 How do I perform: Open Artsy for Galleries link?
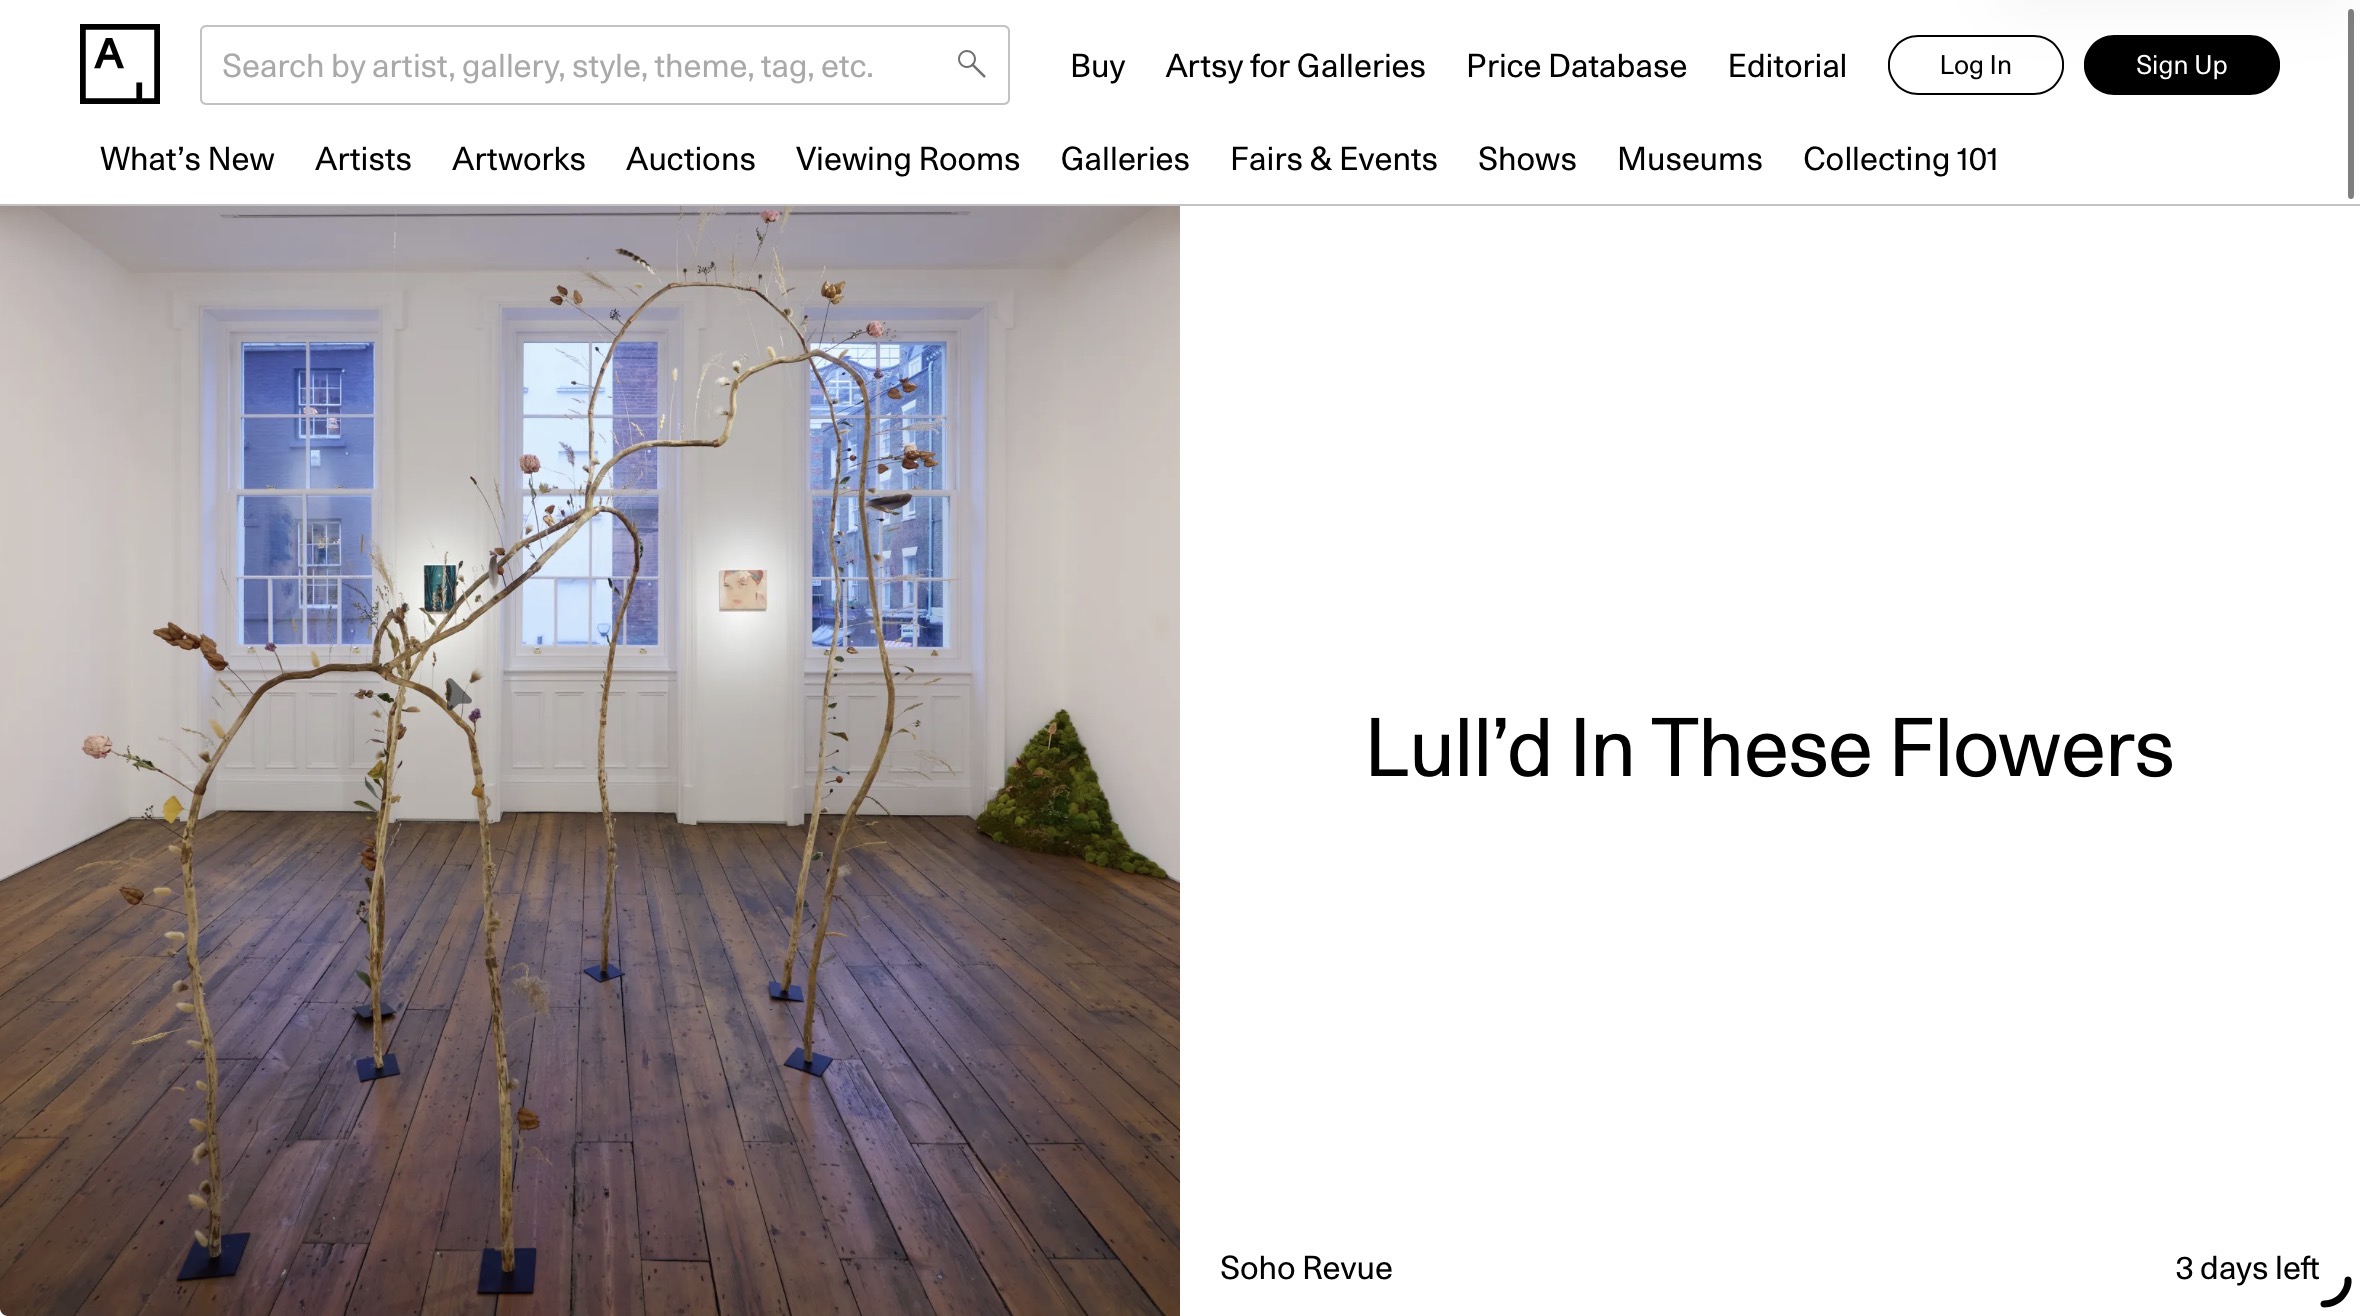(x=1295, y=66)
